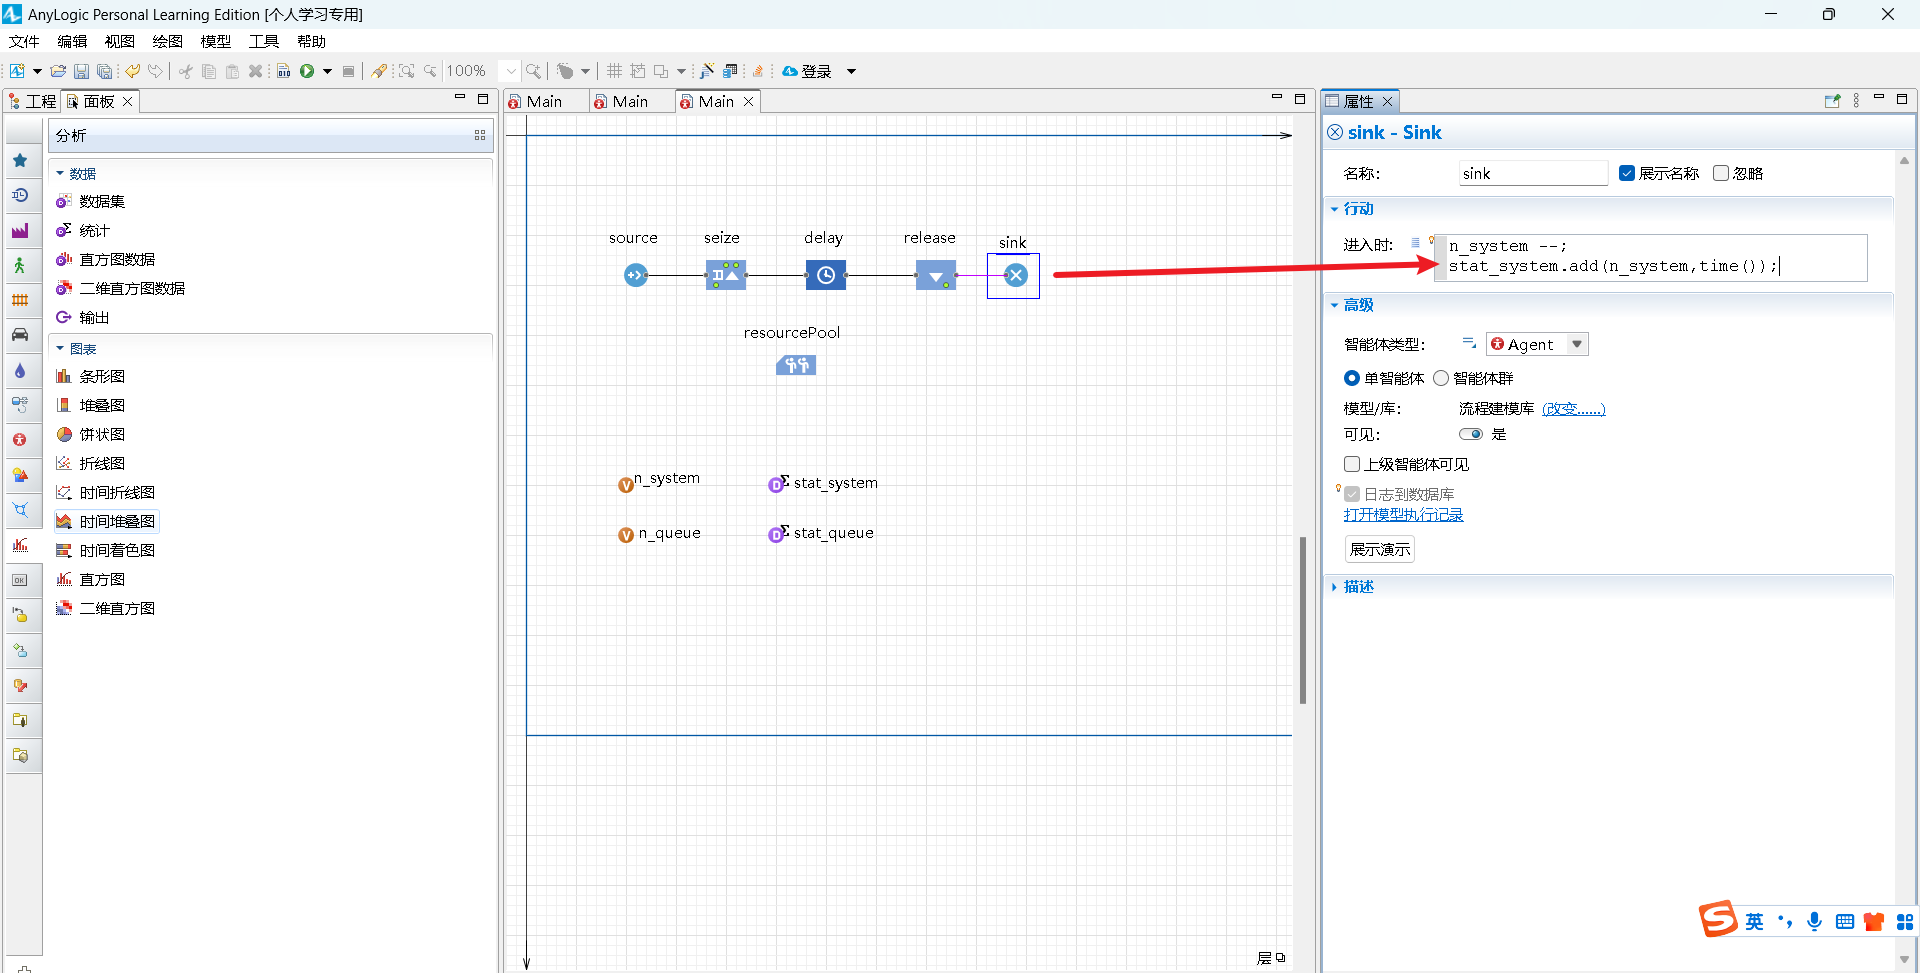1920x973 pixels.
Task: Click the Undo arrow icon
Action: coord(132,71)
